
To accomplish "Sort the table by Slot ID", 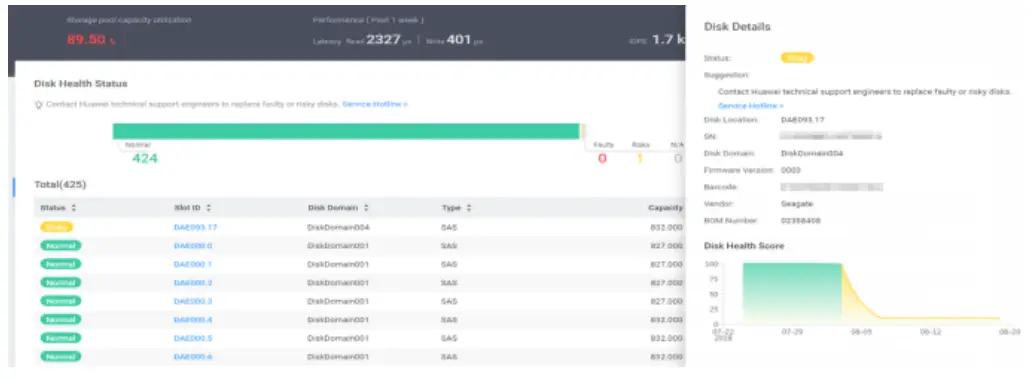I will [209, 208].
